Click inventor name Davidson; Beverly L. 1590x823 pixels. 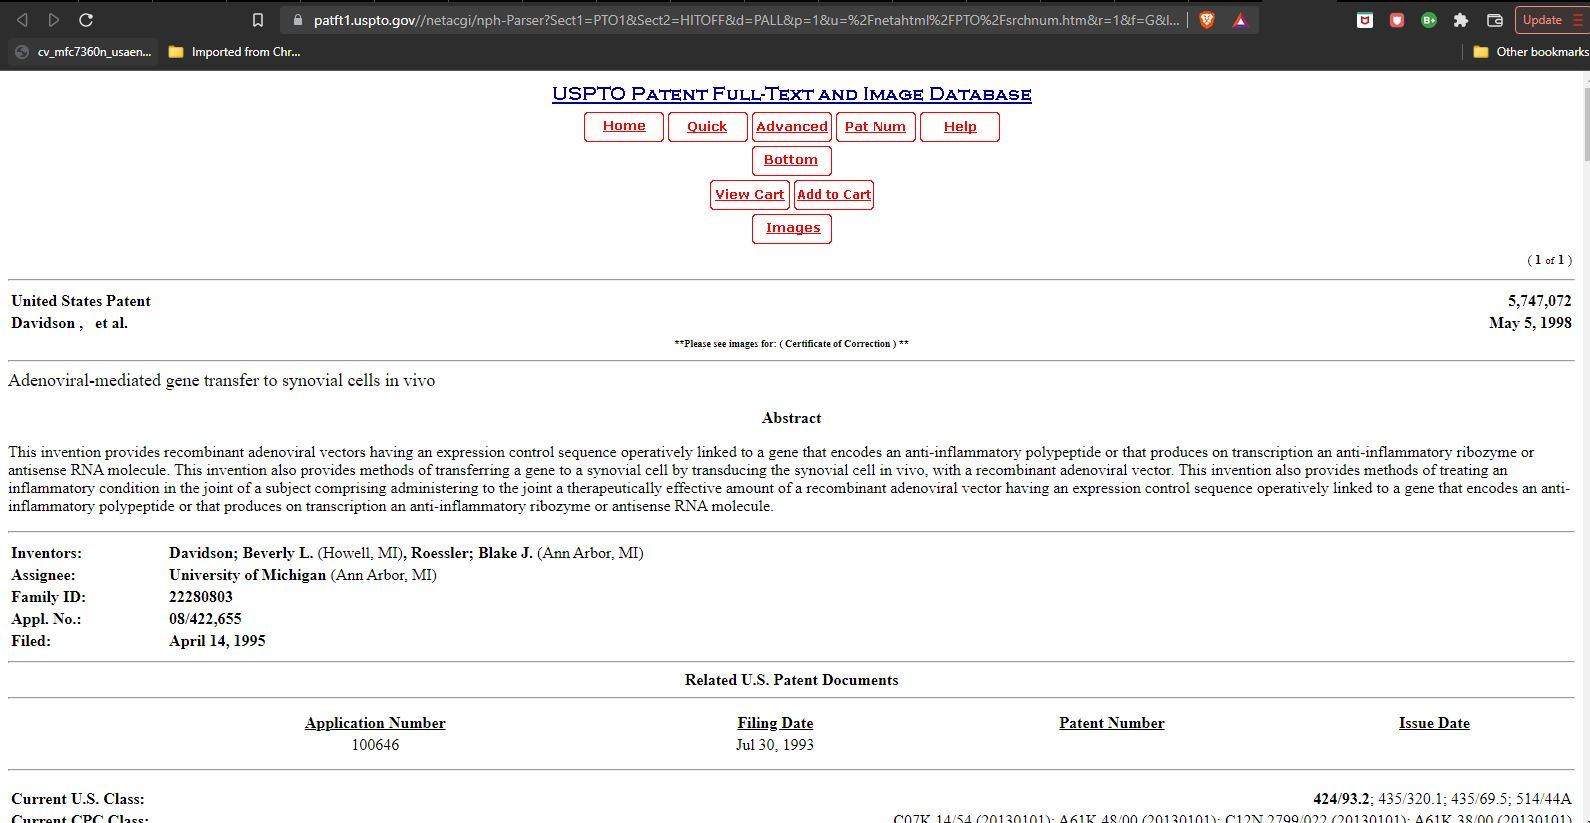[x=241, y=553]
